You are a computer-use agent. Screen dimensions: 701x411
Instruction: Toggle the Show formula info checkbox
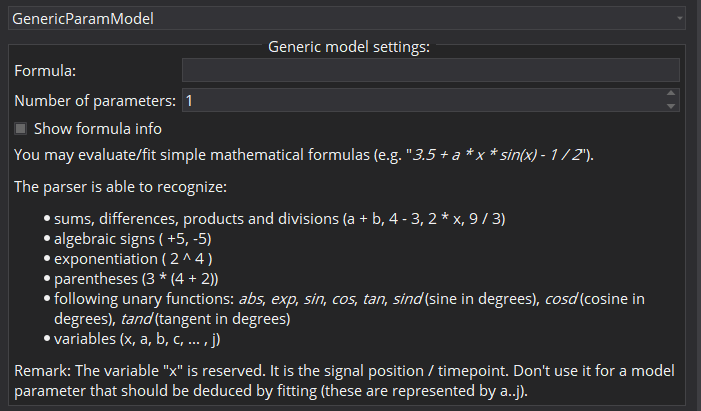[x=21, y=129]
